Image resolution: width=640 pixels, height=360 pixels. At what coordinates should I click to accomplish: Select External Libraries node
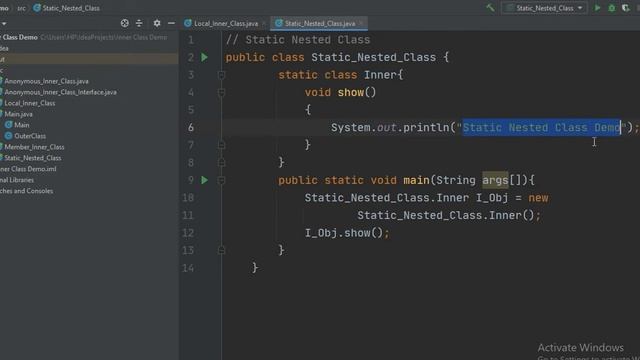(17, 180)
